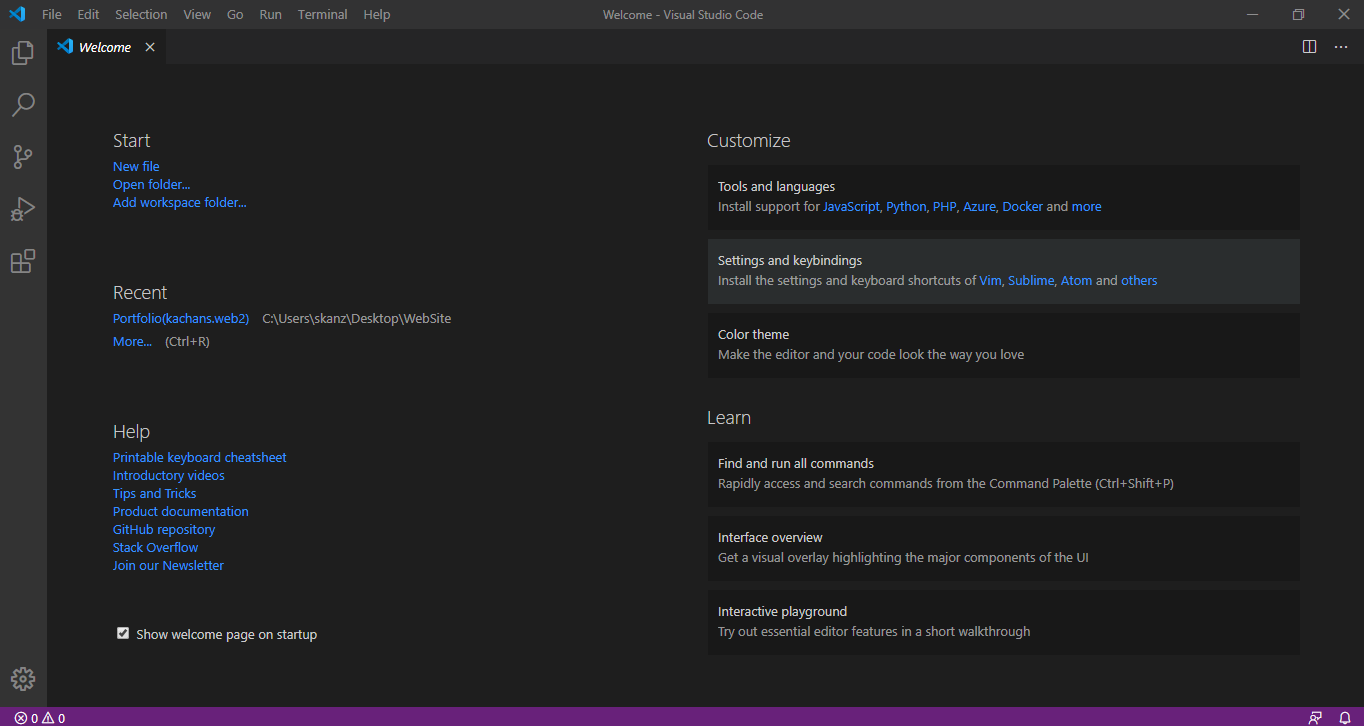1364x726 pixels.
Task: Uncheck Show welcome page on startup
Action: coord(123,633)
